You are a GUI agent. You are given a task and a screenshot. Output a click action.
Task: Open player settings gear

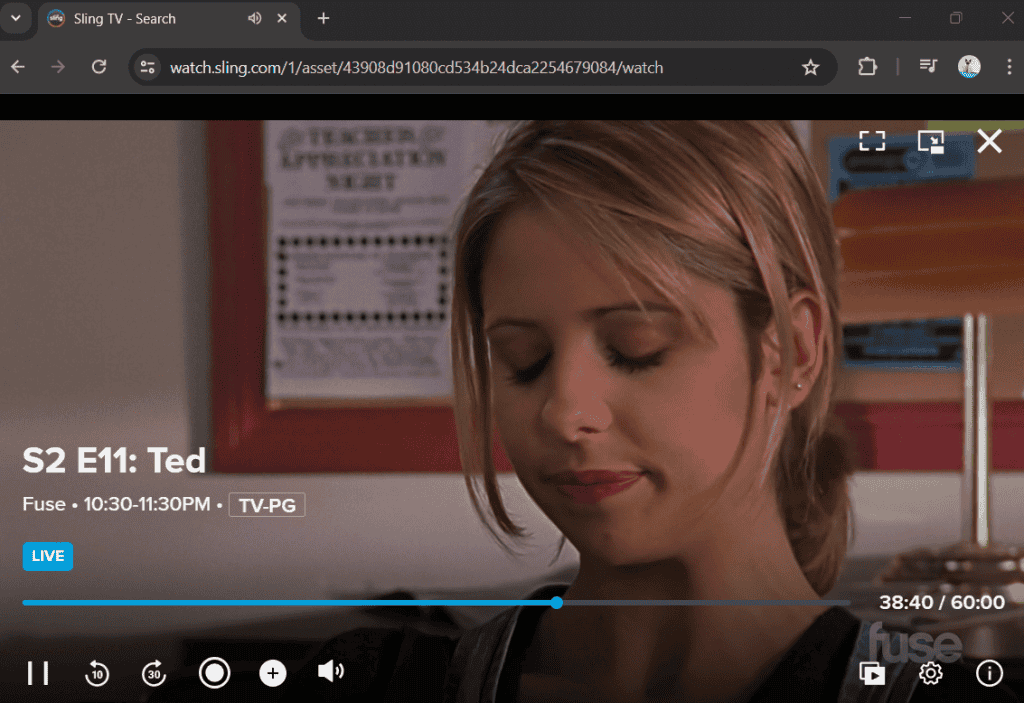point(931,673)
